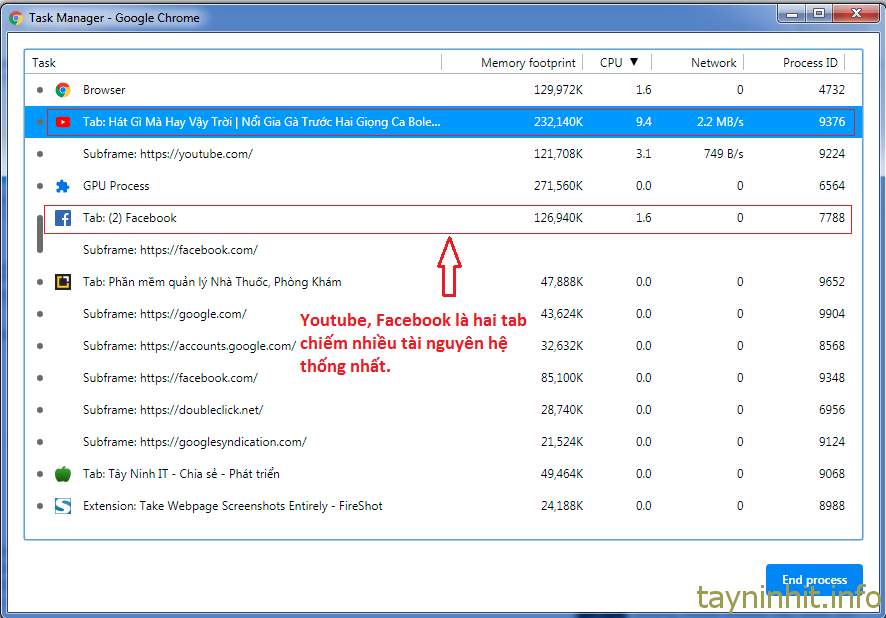The image size is (886, 618).
Task: Click the green apple icon for Tây Ninh IT
Action: point(63,474)
